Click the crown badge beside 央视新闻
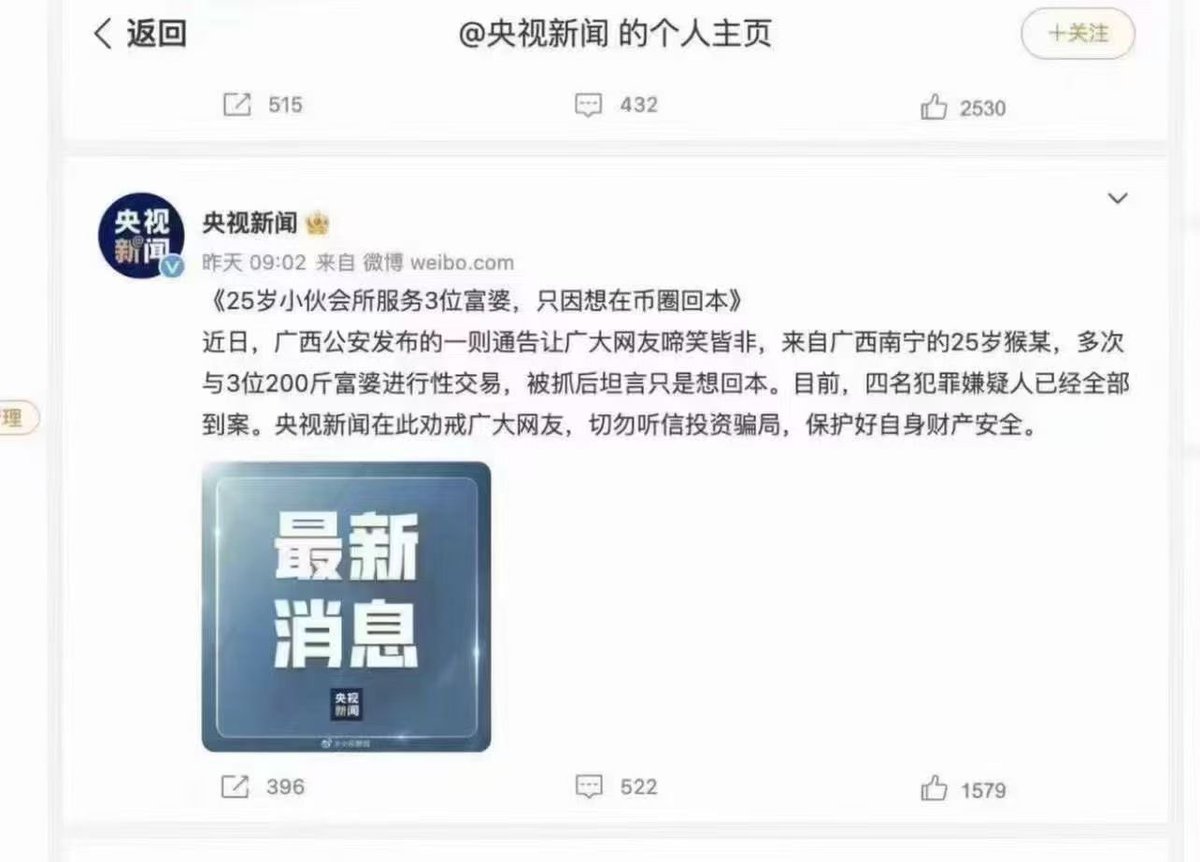This screenshot has width=1200, height=862. tap(318, 223)
